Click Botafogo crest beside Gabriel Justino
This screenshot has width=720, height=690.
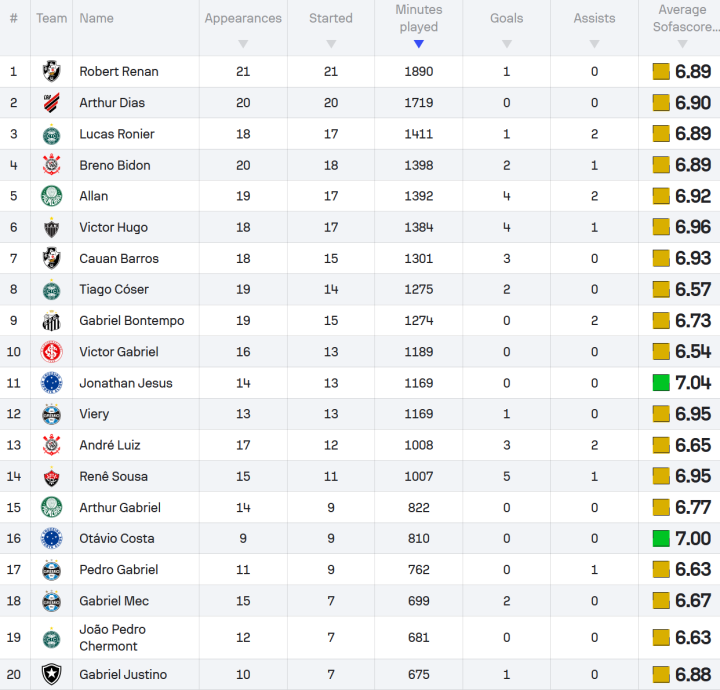click(51, 674)
